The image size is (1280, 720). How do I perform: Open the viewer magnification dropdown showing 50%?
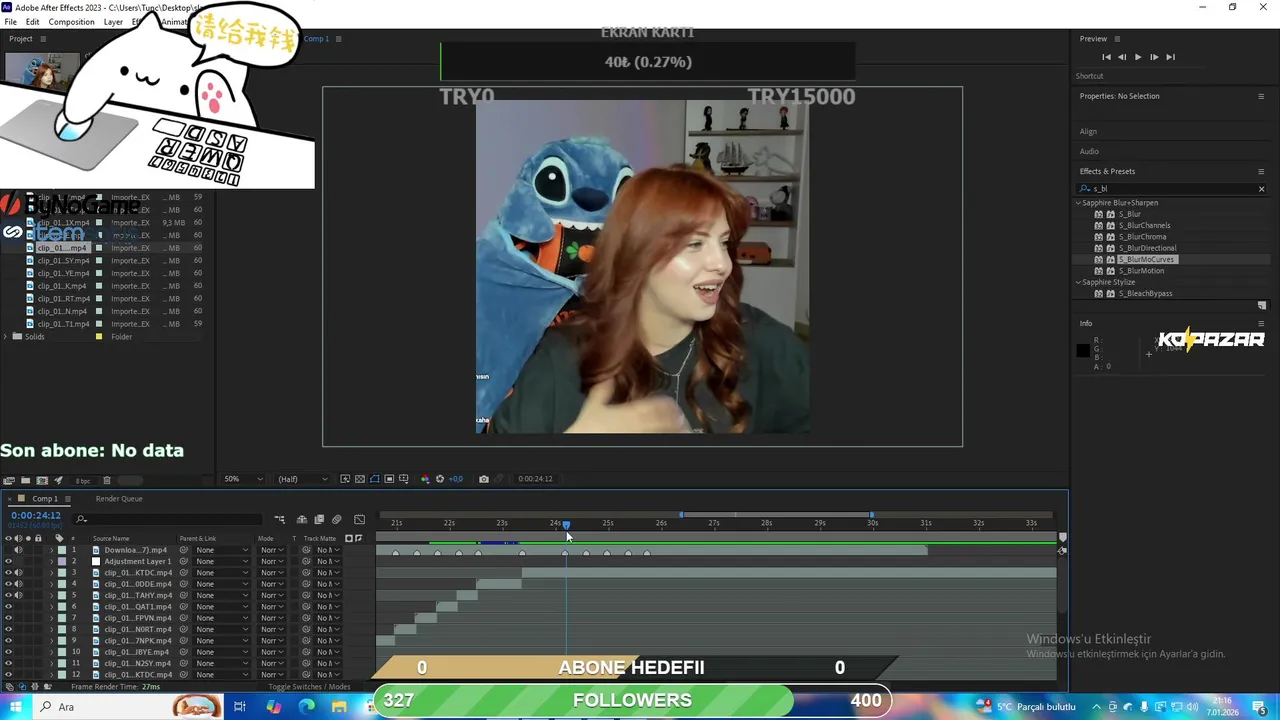244,479
